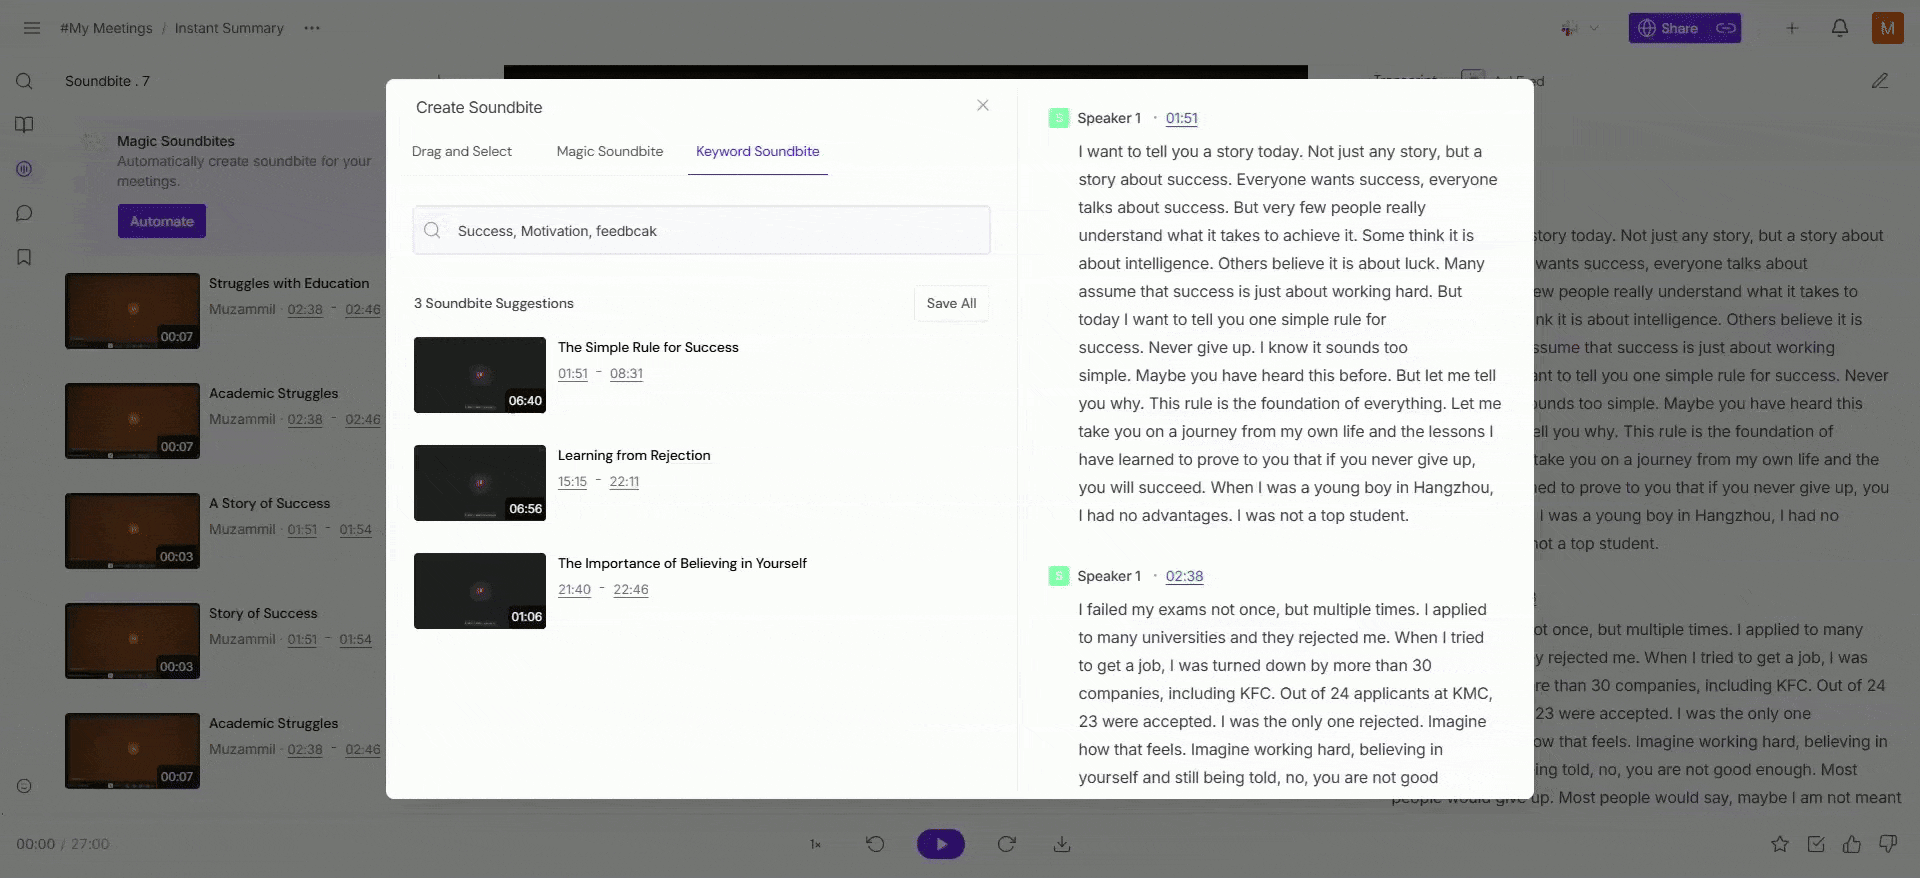
Task: Select the soundbite icon in left sidebar
Action: 25,169
